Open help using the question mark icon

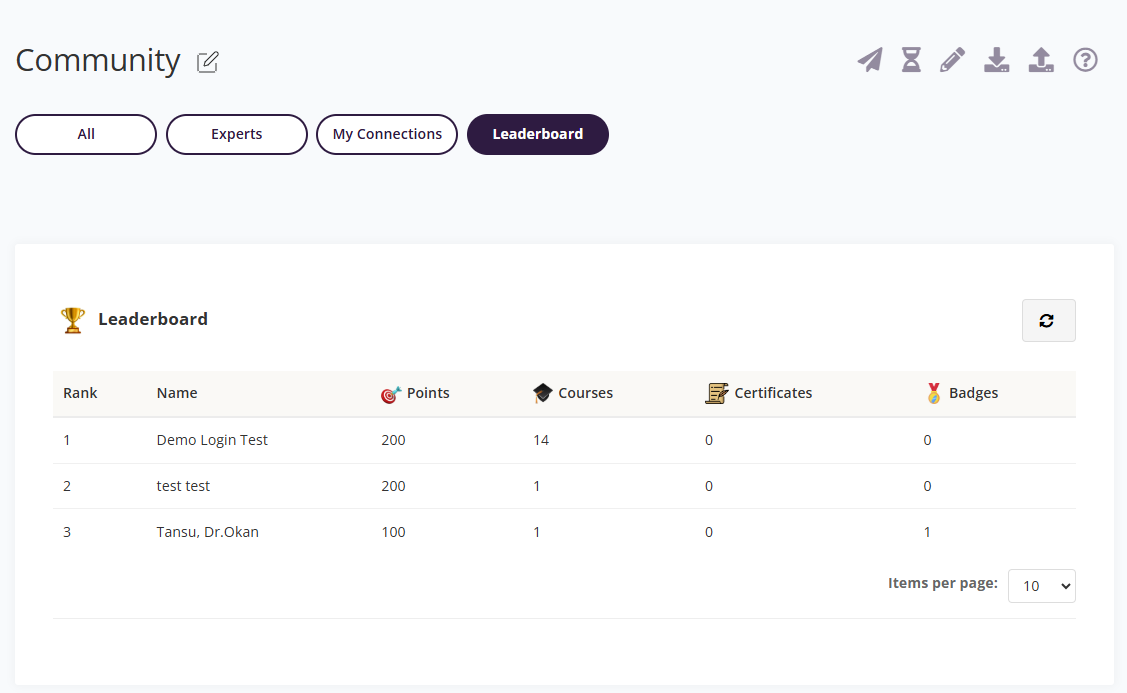coord(1085,60)
